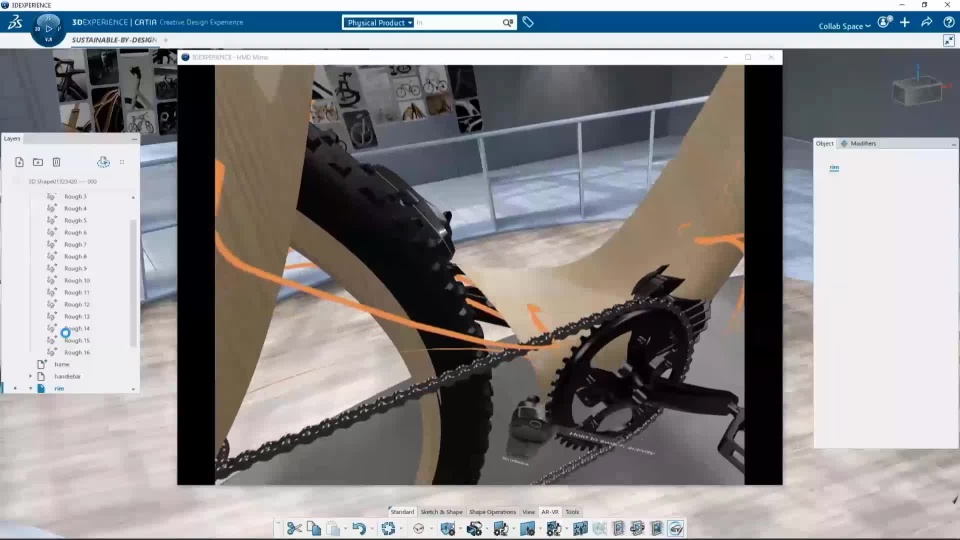The height and width of the screenshot is (540, 960).
Task: Open the dropdown arrow next to Update icon
Action: coord(401,528)
